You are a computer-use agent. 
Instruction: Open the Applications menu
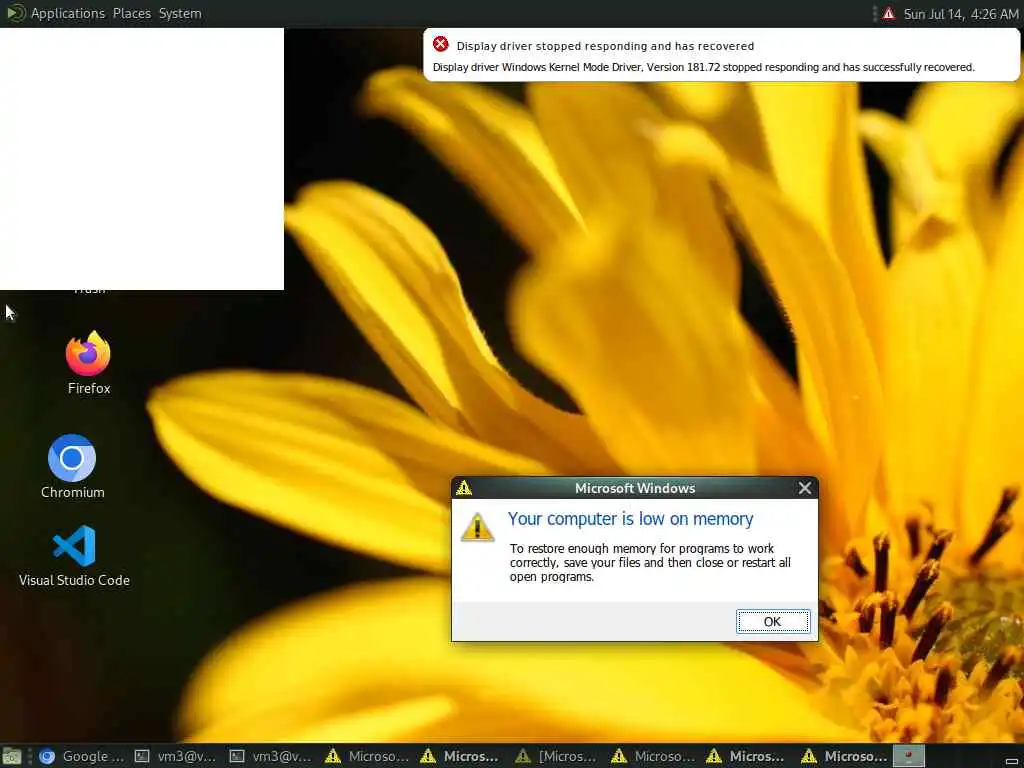pos(68,13)
